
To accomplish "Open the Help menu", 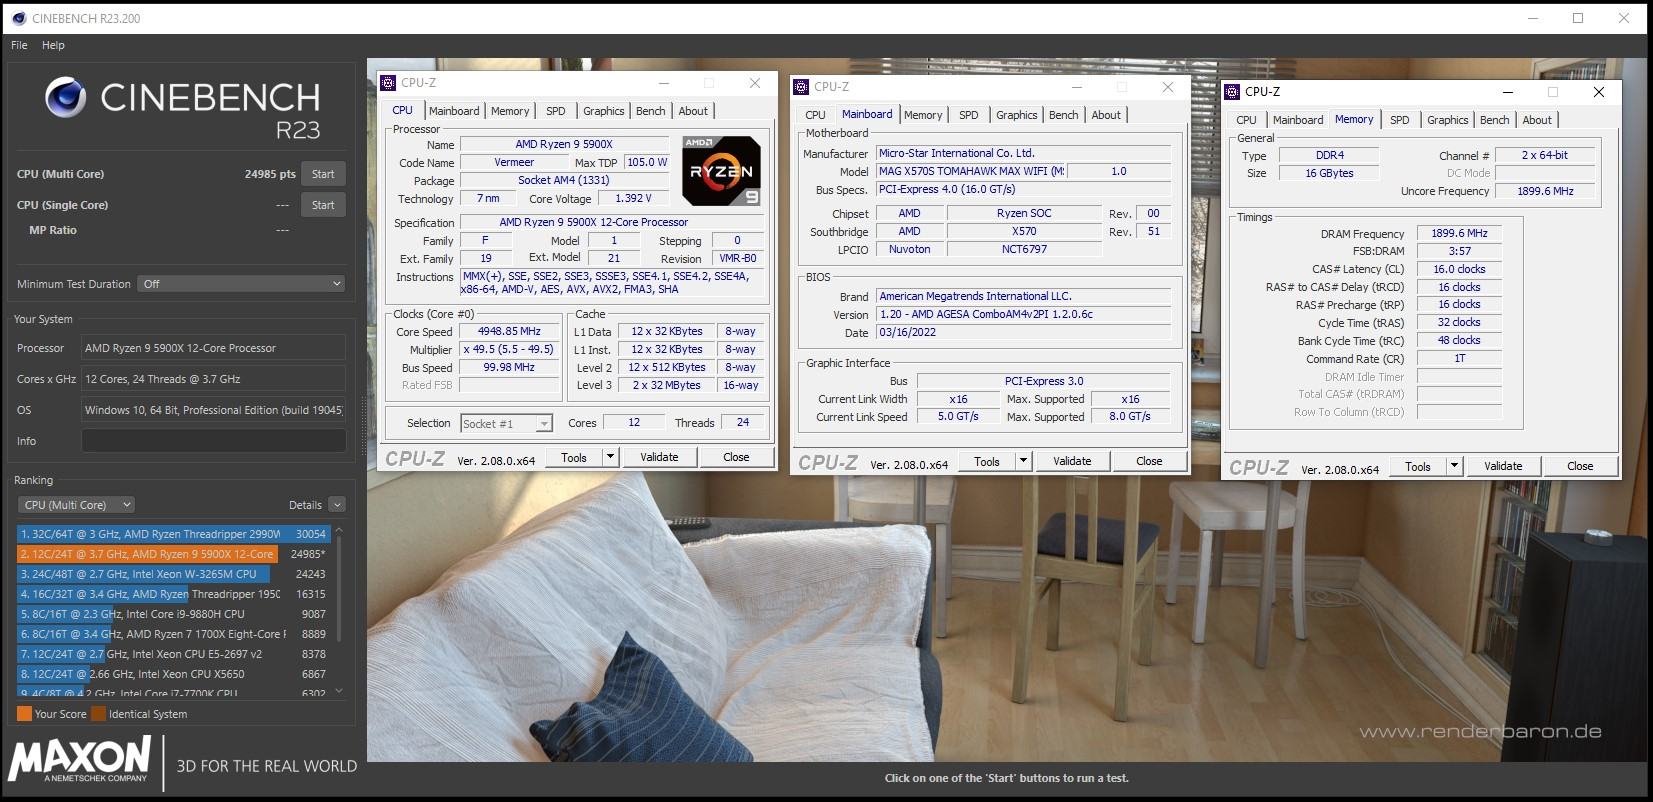I will pyautogui.click(x=53, y=45).
